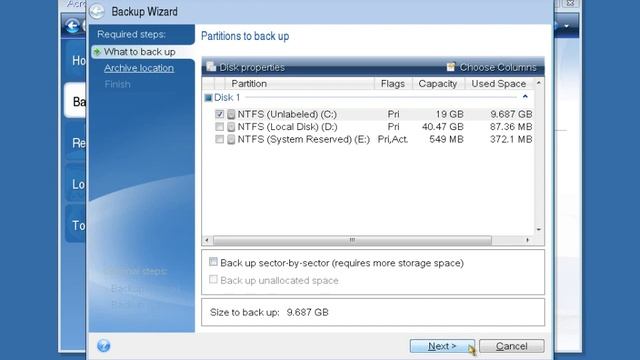
Task: Enable Back up sector-by-sector option
Action: coord(213,262)
